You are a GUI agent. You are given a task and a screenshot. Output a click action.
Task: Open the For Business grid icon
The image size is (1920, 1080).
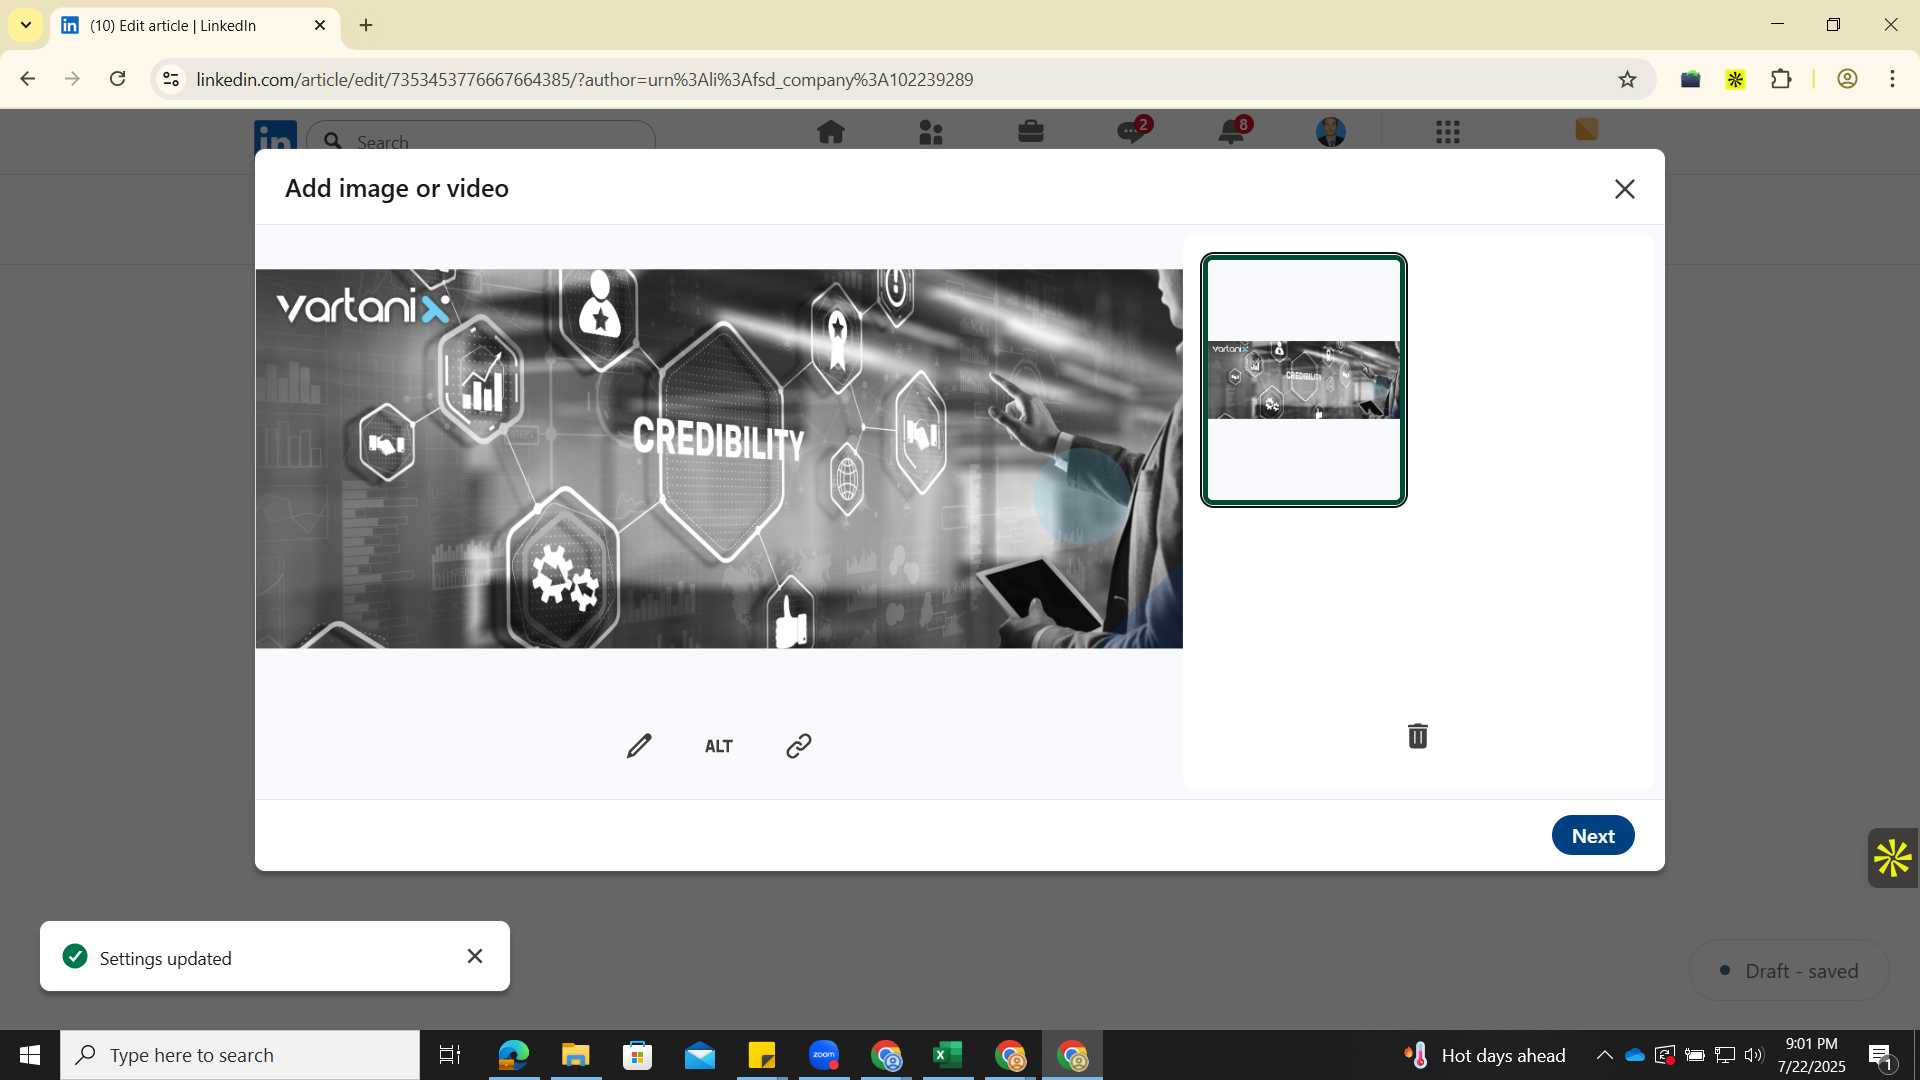[1448, 132]
